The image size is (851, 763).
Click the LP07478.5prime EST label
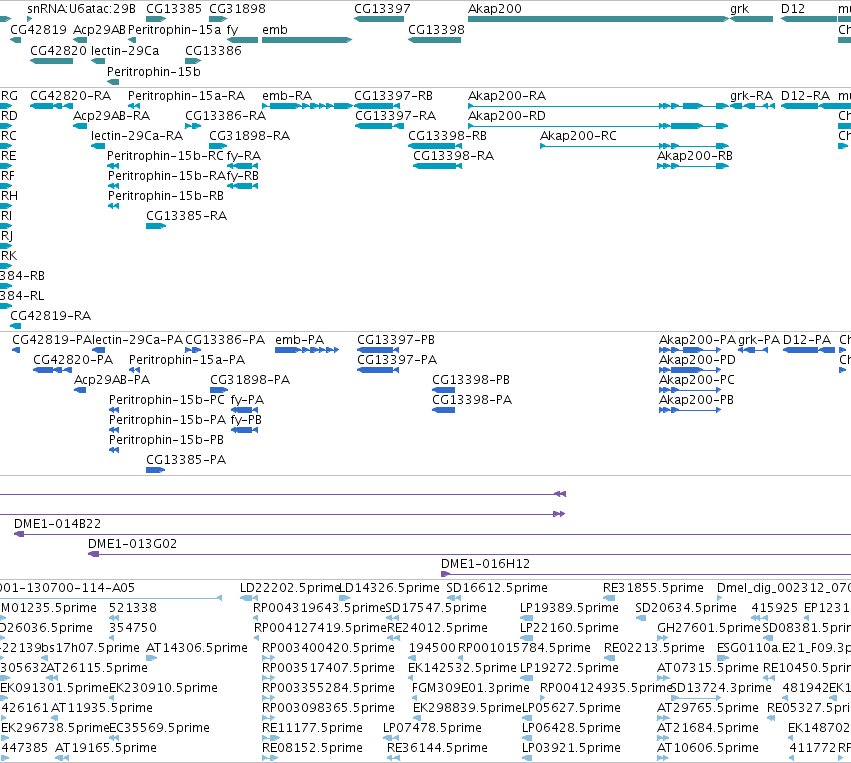(432, 728)
